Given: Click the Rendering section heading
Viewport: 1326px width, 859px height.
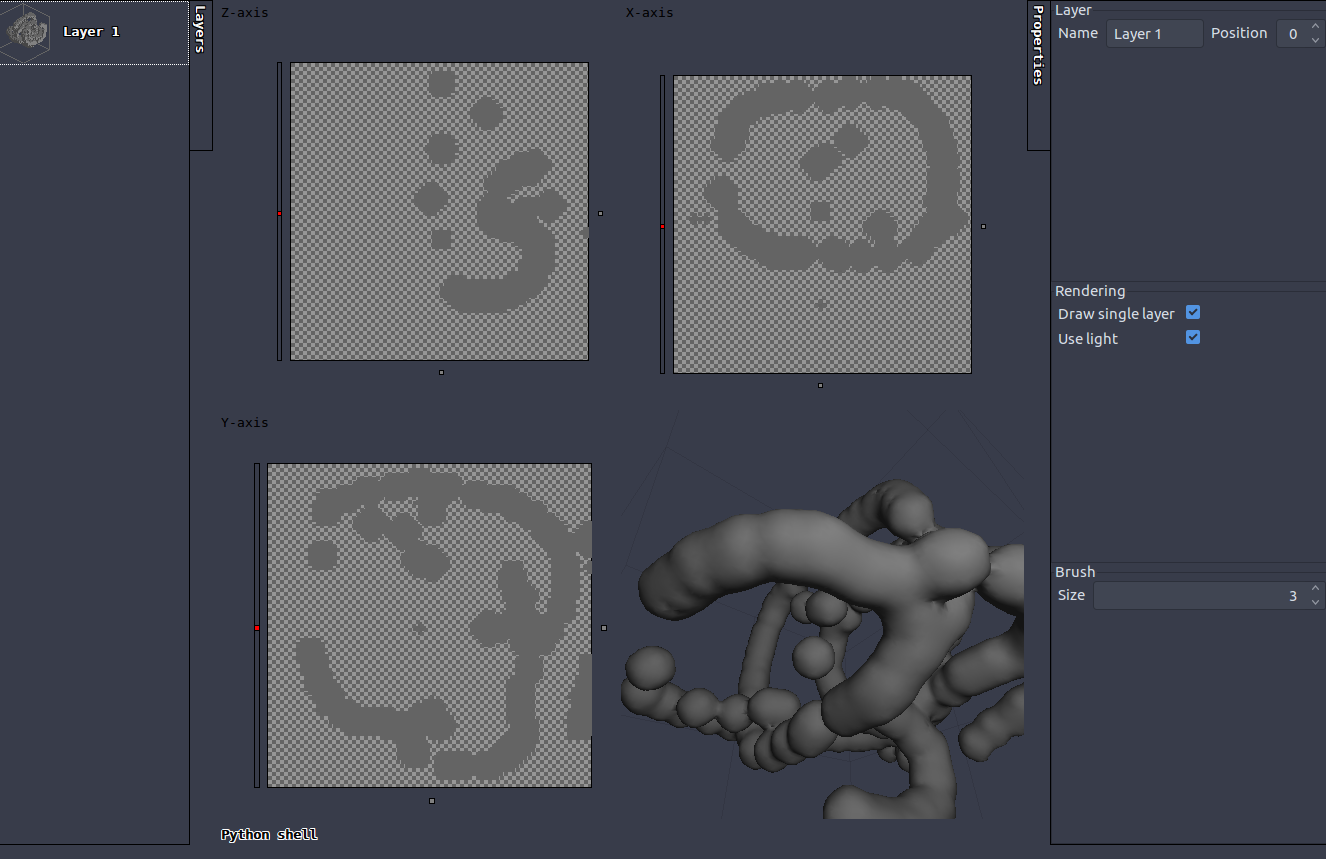Looking at the screenshot, I should [1090, 291].
